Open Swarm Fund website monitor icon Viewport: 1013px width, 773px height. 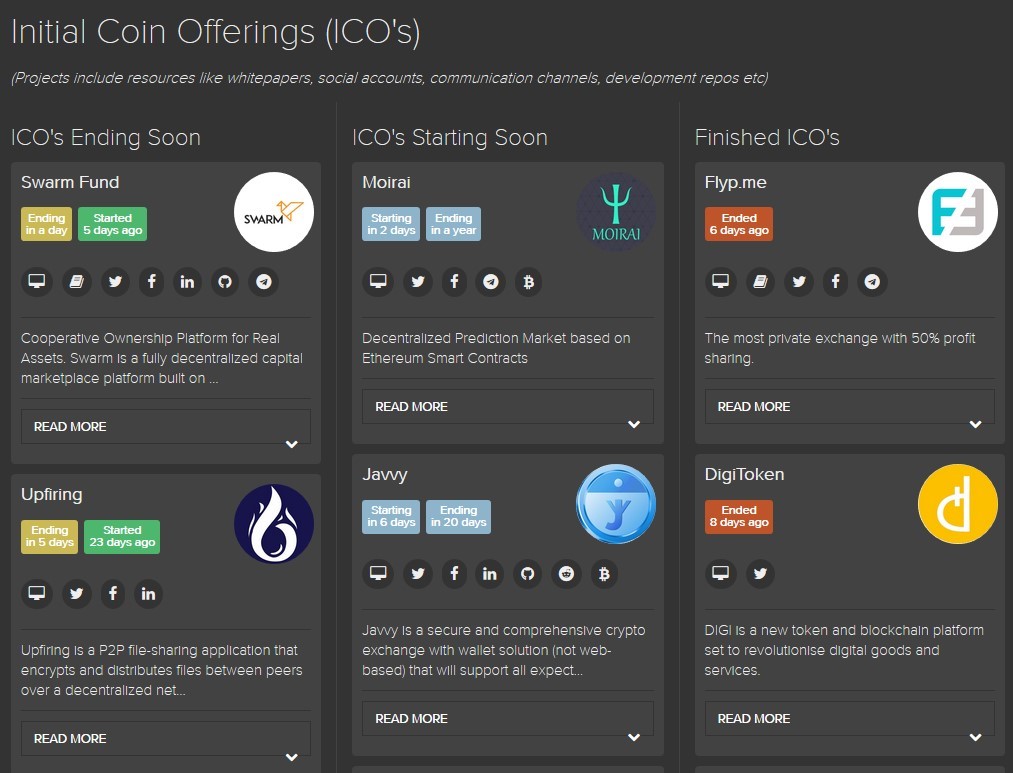(37, 282)
